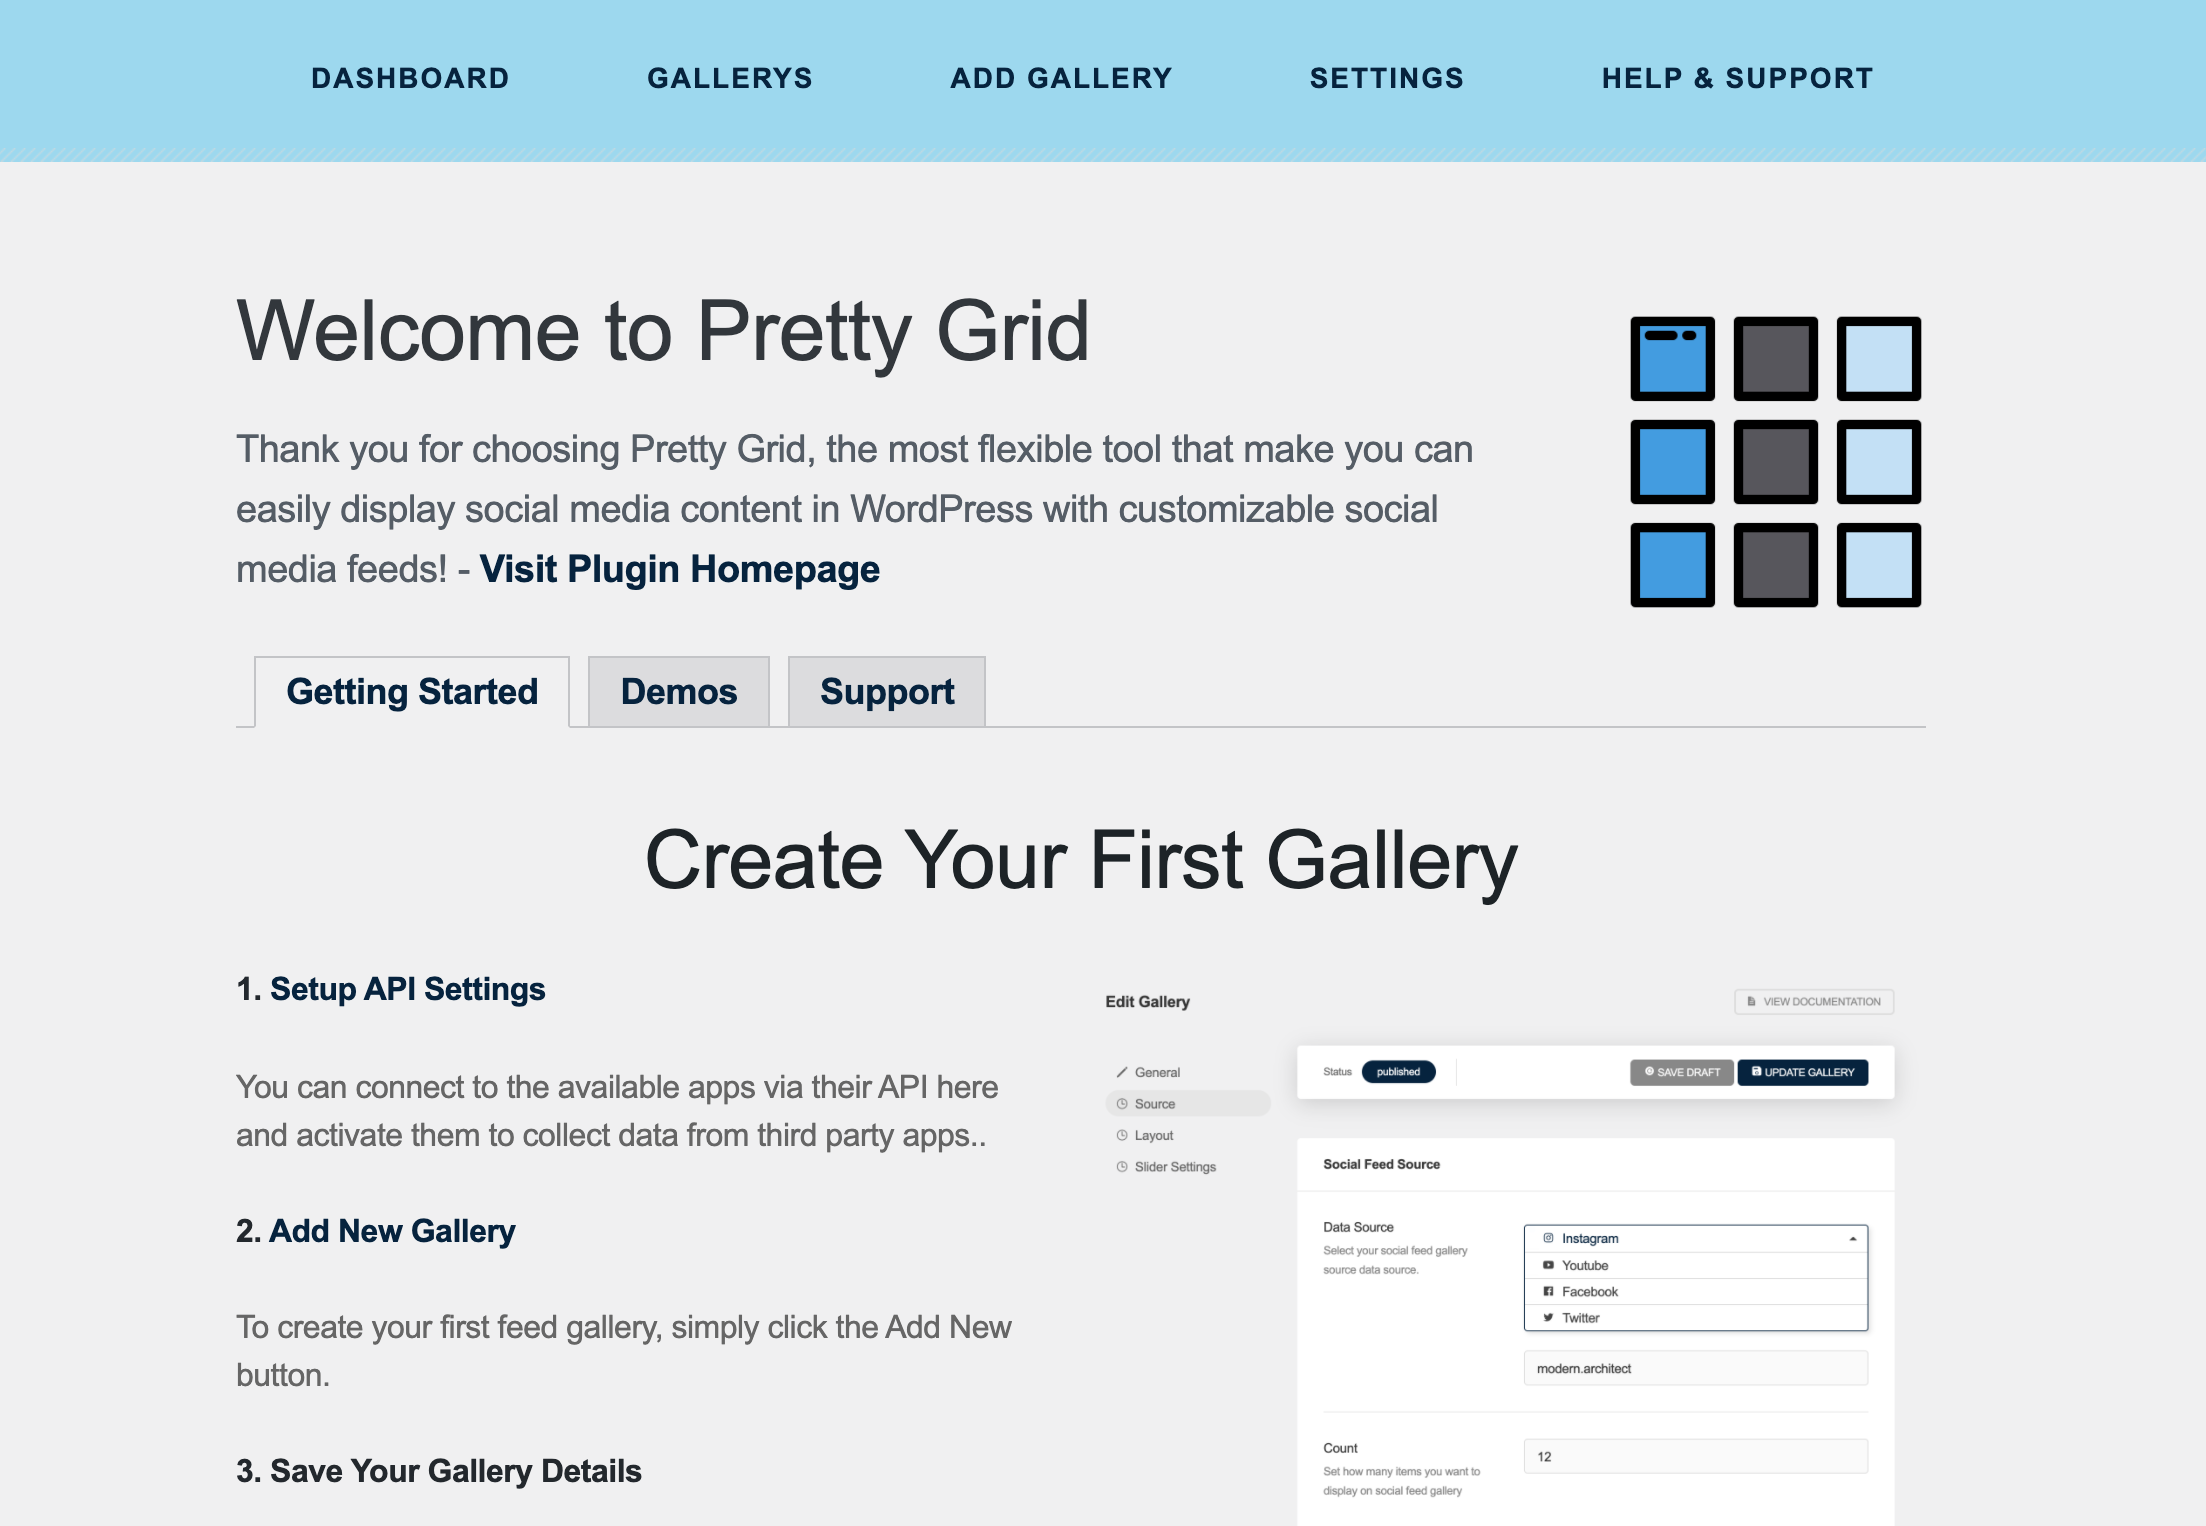Follow the Visit Plugin Homepage link
Image resolution: width=2206 pixels, height=1526 pixels.
[x=679, y=569]
